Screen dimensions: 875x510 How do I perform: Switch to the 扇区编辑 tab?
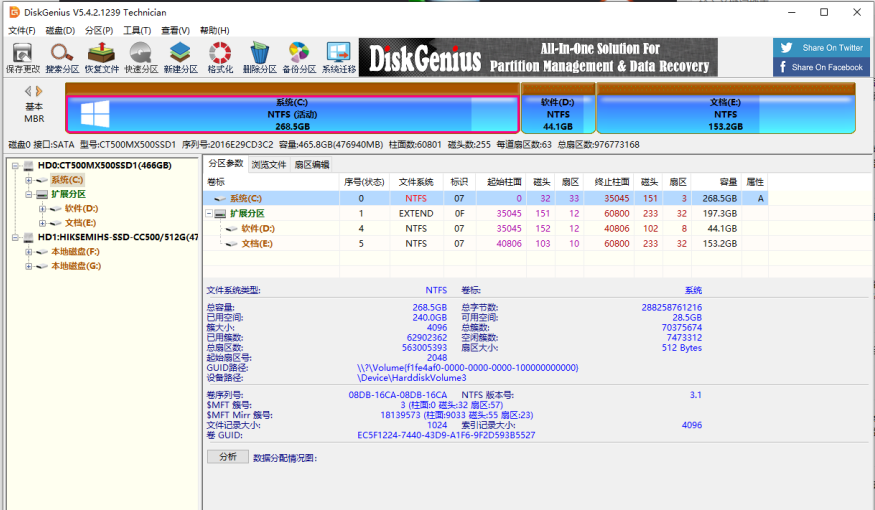click(311, 165)
